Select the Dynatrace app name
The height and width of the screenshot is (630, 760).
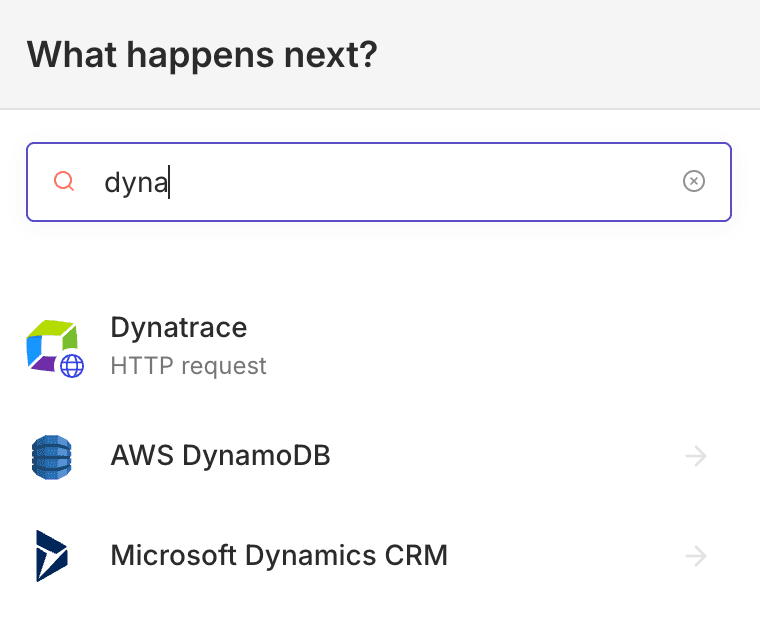(x=178, y=327)
